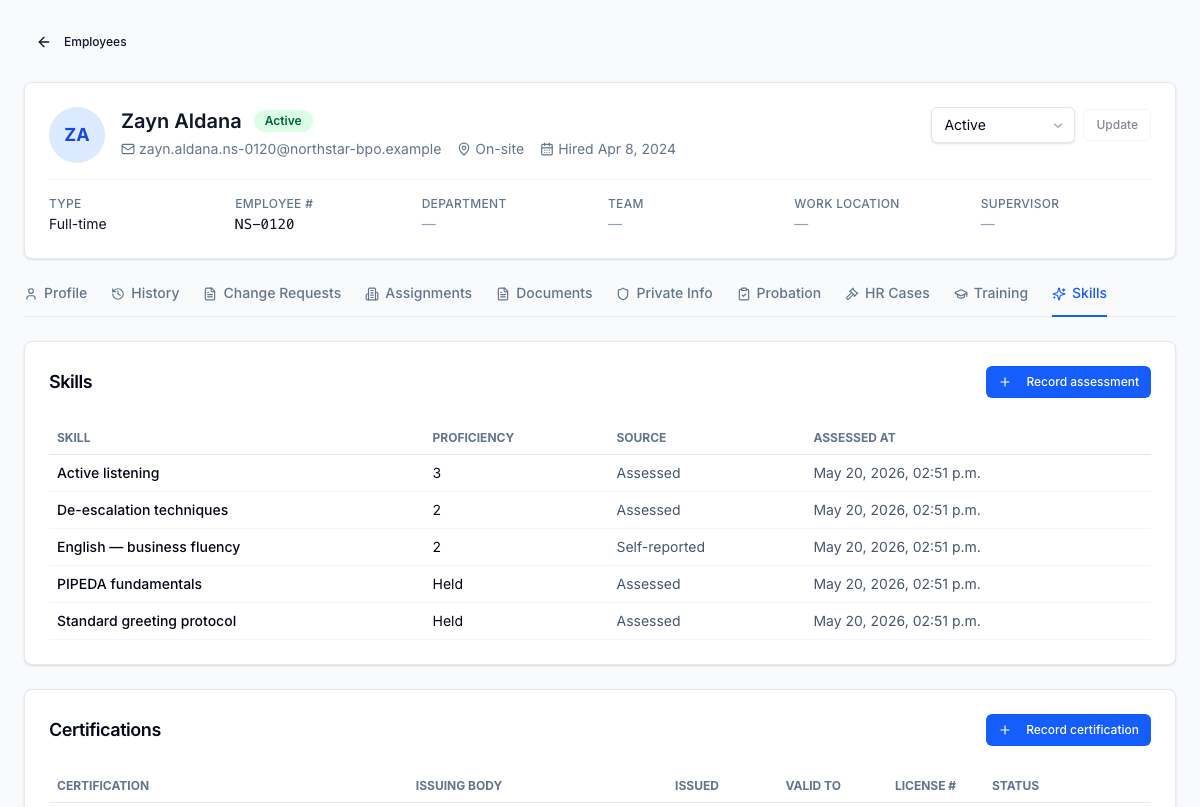Click the sparkles icon on the Skills tab
The height and width of the screenshot is (807, 1200).
click(x=1059, y=294)
